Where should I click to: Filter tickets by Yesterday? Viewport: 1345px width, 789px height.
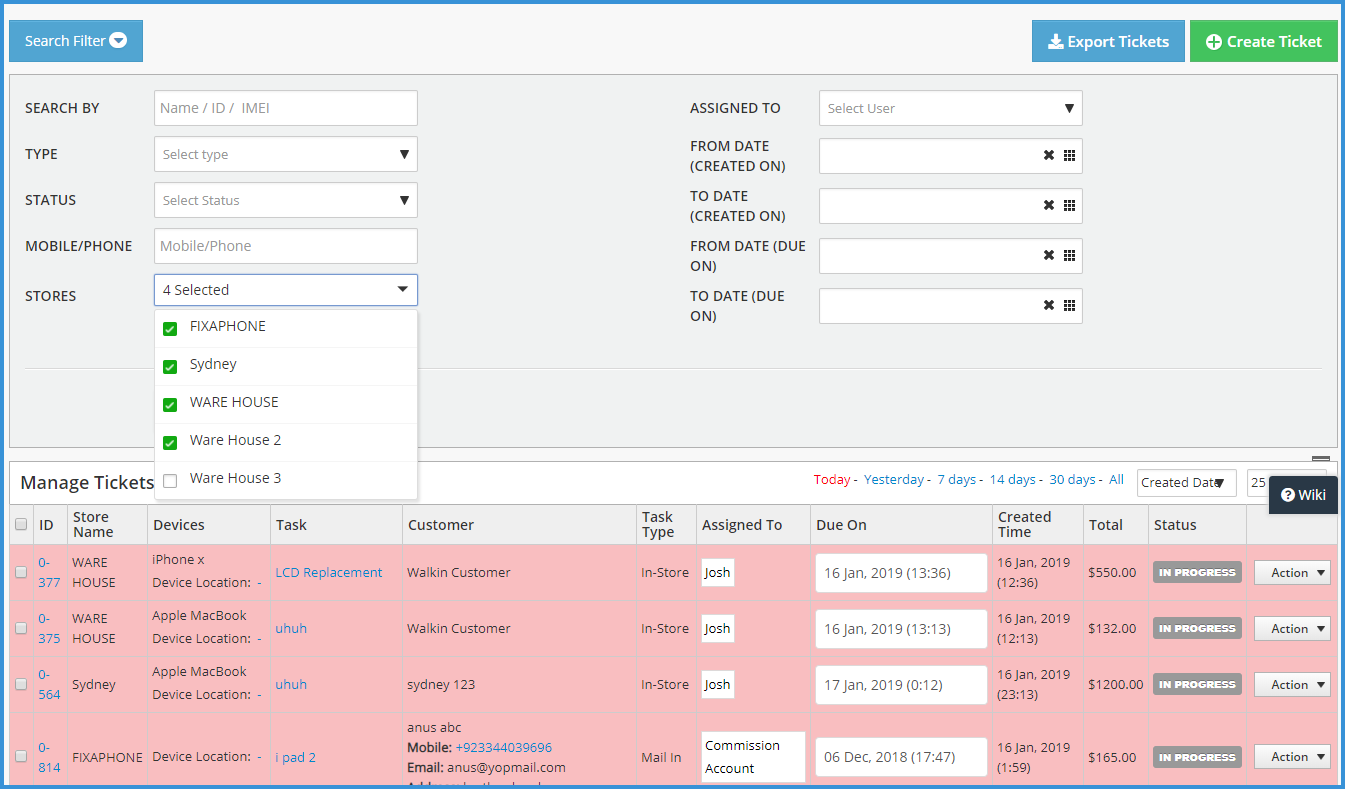(894, 480)
